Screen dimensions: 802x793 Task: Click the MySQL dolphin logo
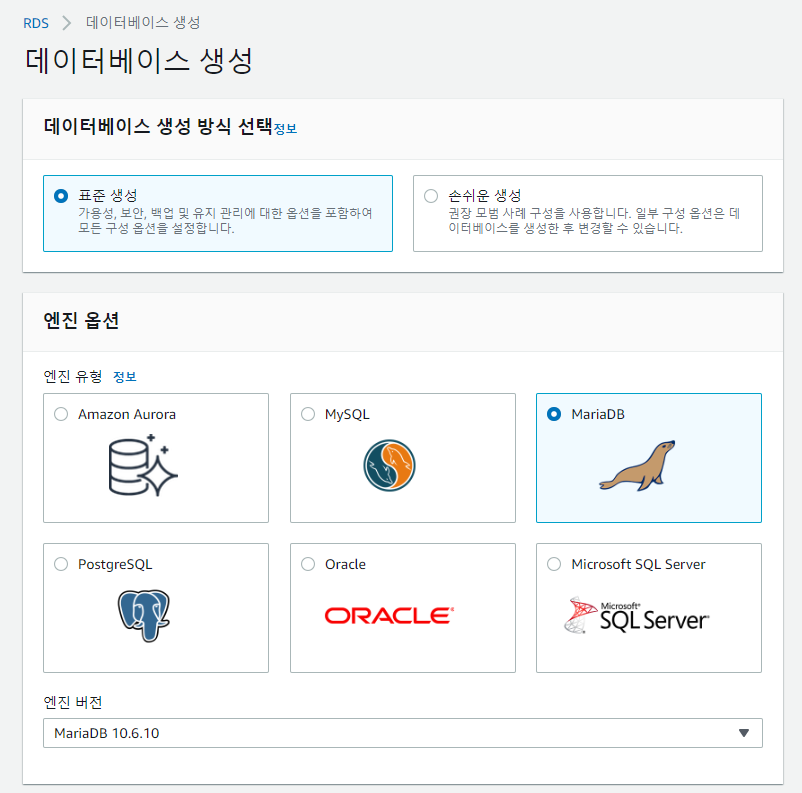point(389,465)
